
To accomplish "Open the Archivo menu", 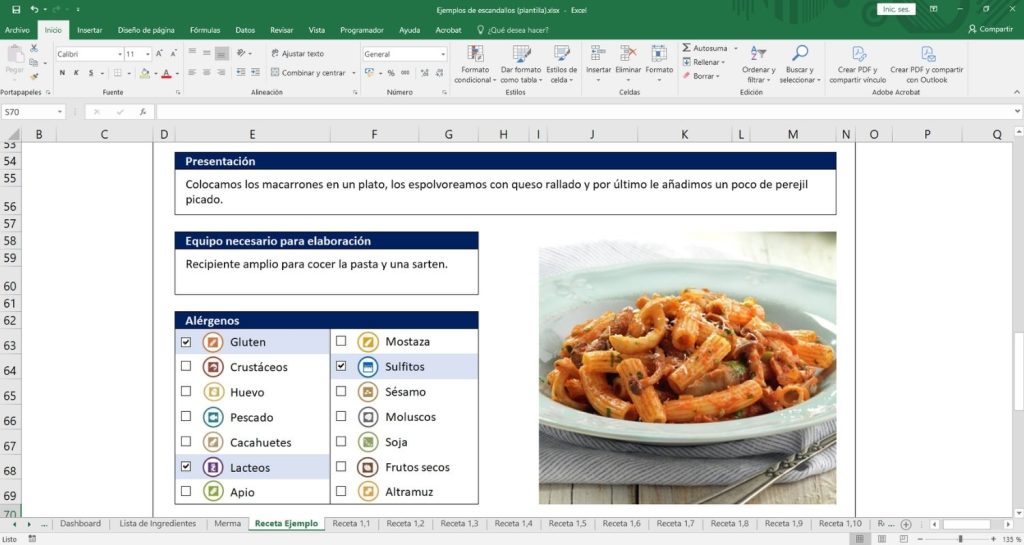I will click(x=17, y=30).
